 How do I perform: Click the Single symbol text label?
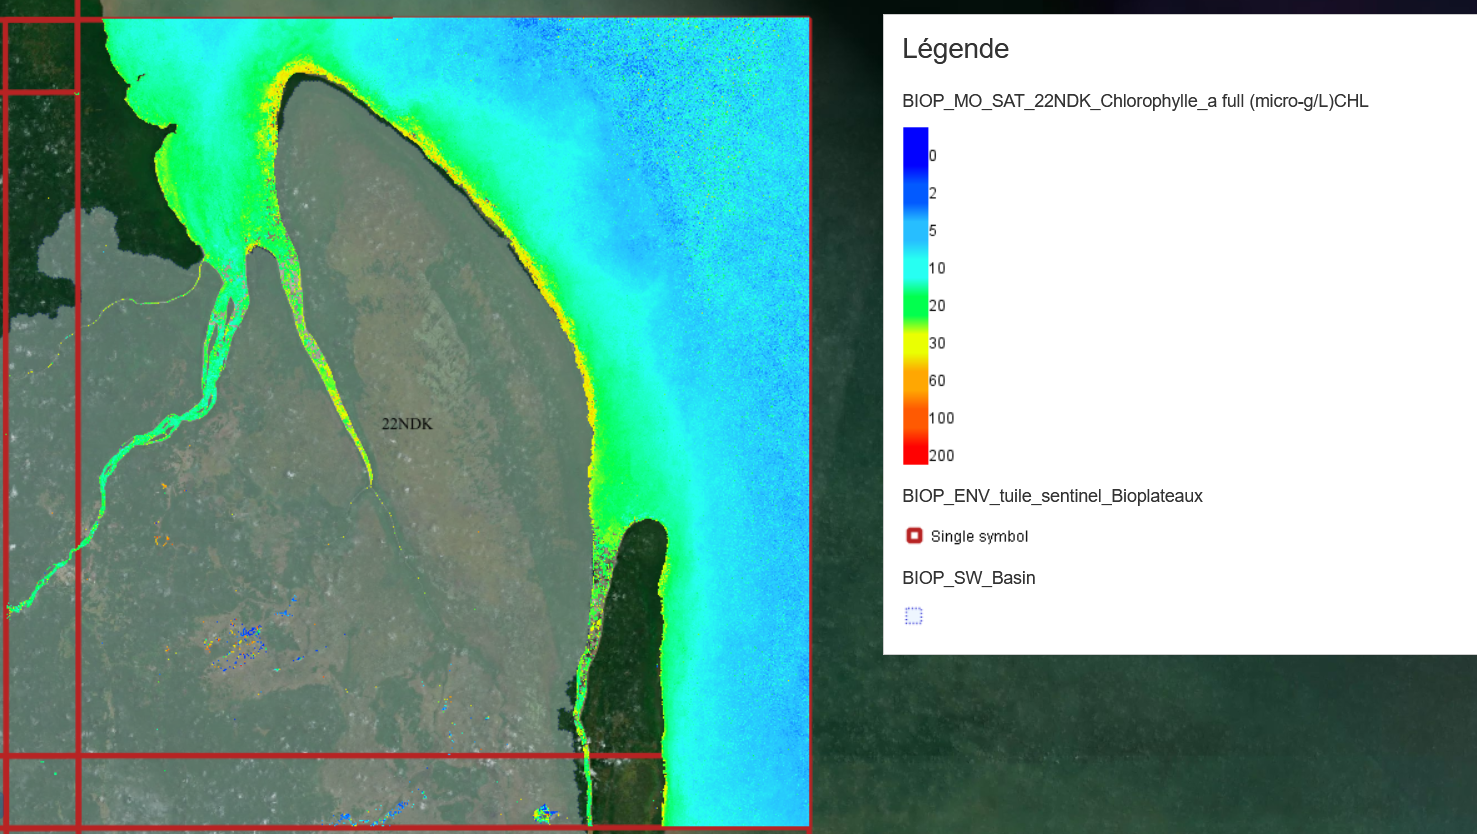click(979, 537)
